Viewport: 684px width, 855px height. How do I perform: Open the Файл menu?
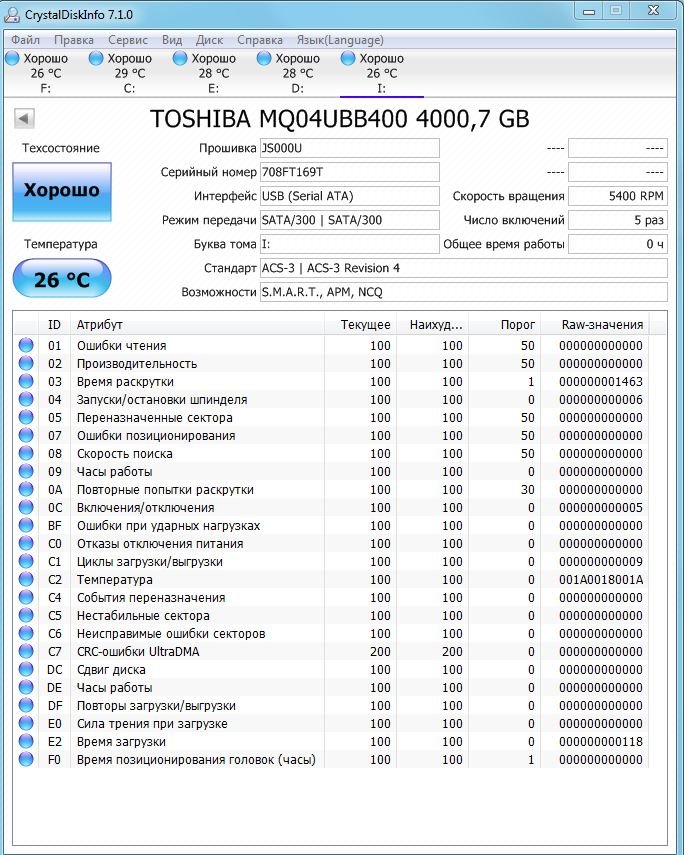(x=25, y=40)
